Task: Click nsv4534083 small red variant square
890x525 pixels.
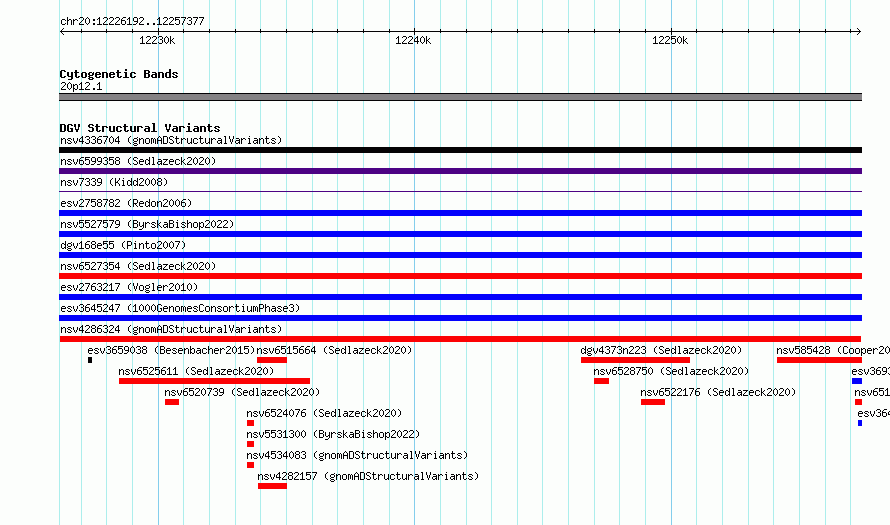Action: pos(250,465)
